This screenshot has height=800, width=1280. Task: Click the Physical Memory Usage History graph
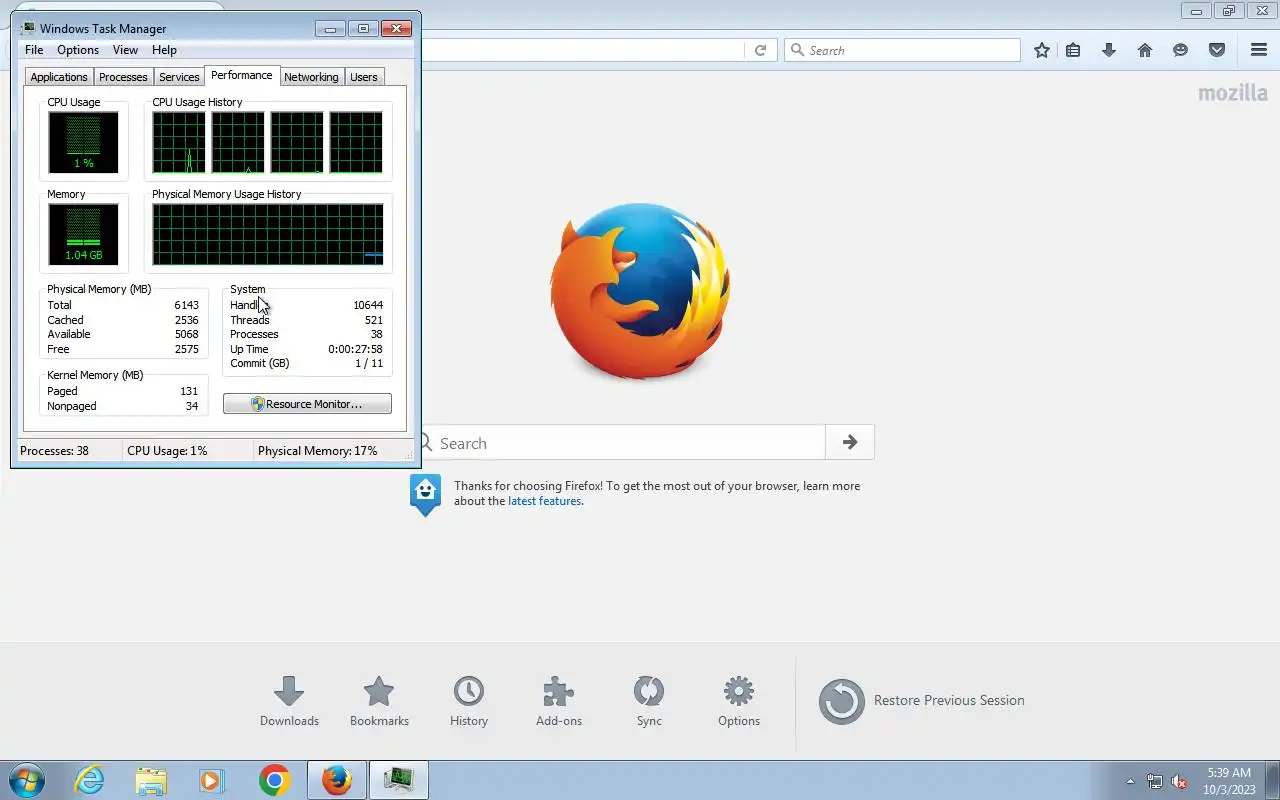(x=268, y=234)
